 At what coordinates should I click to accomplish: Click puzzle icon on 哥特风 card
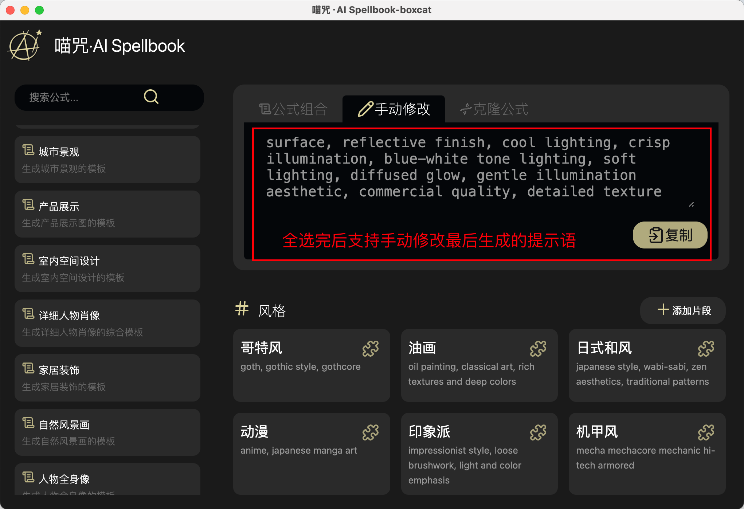[x=371, y=349]
